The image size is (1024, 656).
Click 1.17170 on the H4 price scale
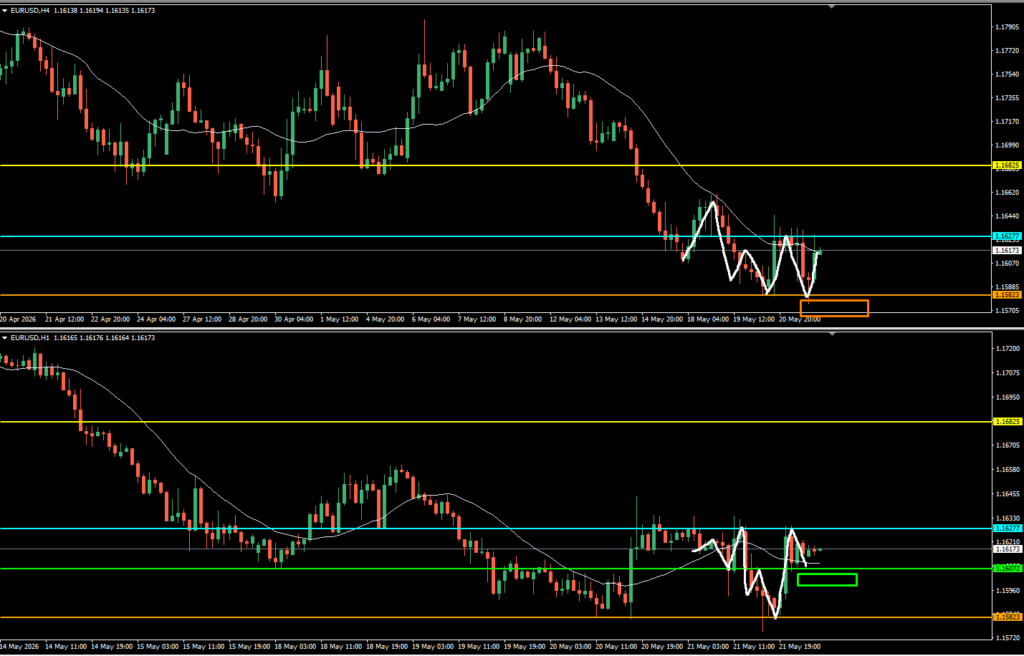(1007, 121)
